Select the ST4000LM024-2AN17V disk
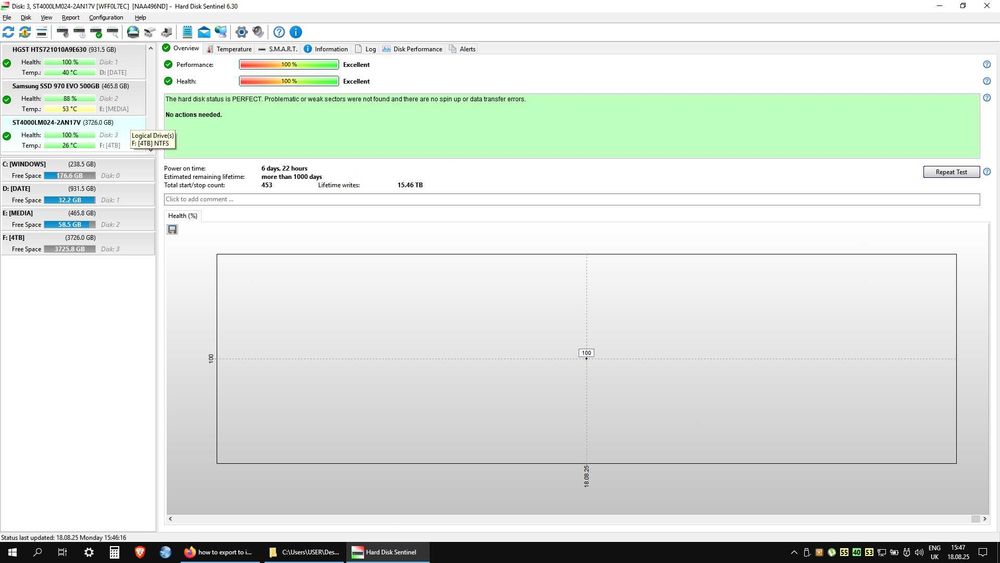The height and width of the screenshot is (563, 1000). (x=73, y=133)
